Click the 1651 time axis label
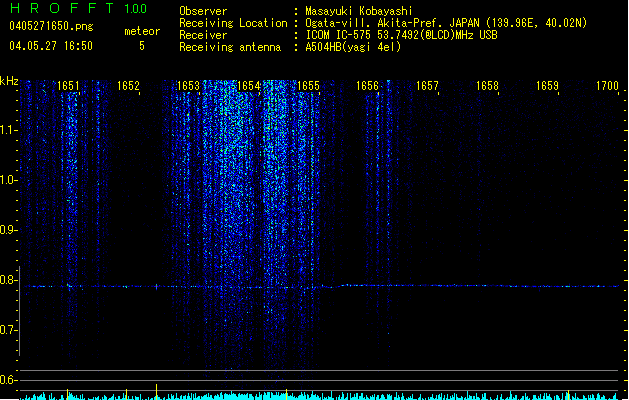Viewport: 629px width, 400px height. pos(68,86)
